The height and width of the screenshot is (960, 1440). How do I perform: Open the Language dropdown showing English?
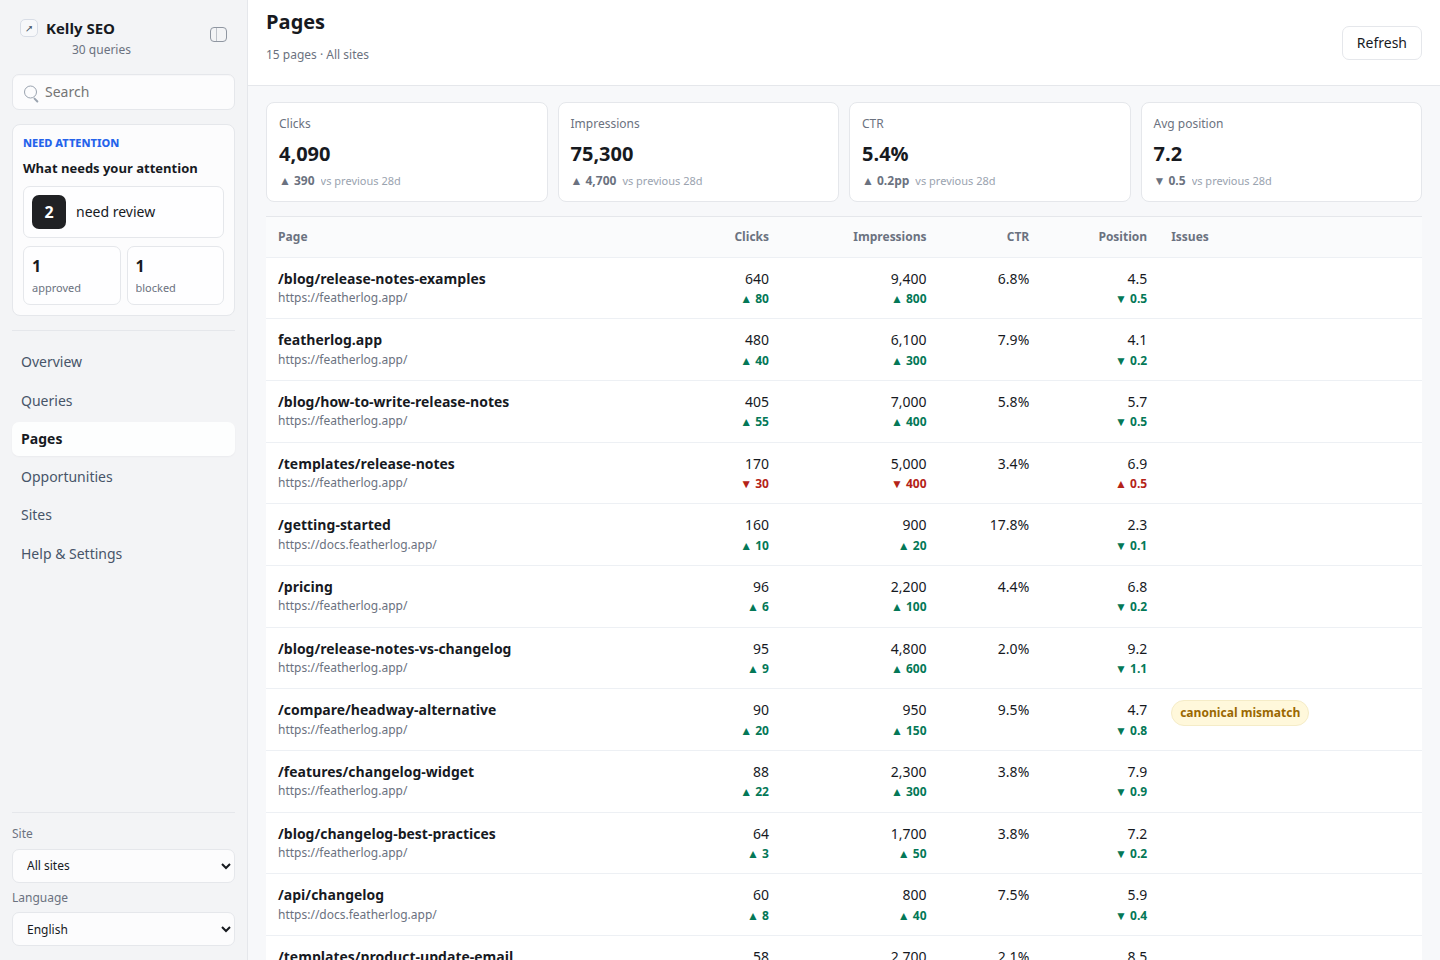coord(123,930)
